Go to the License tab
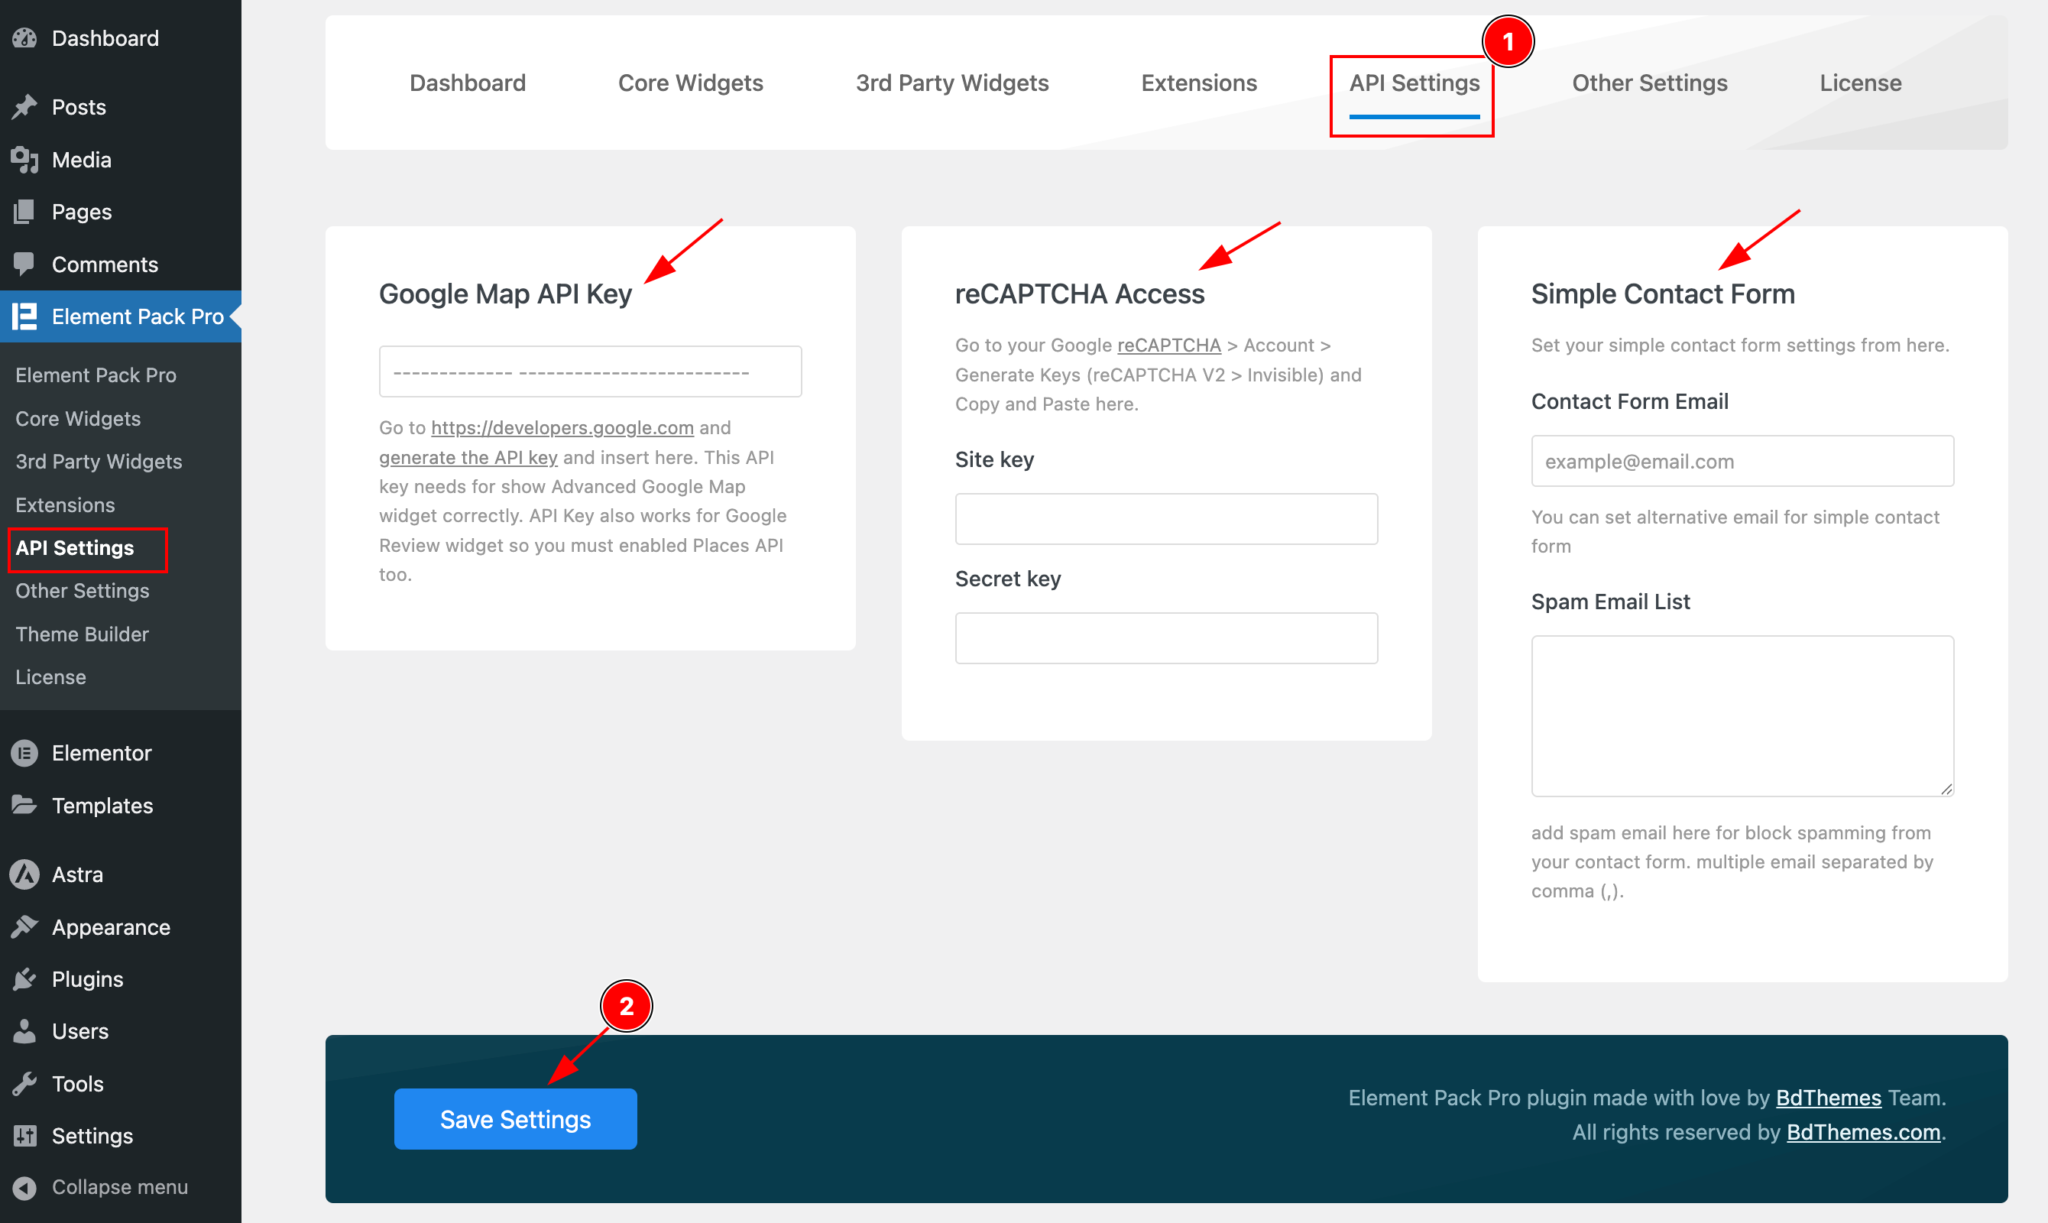The image size is (2048, 1223). coord(1860,83)
